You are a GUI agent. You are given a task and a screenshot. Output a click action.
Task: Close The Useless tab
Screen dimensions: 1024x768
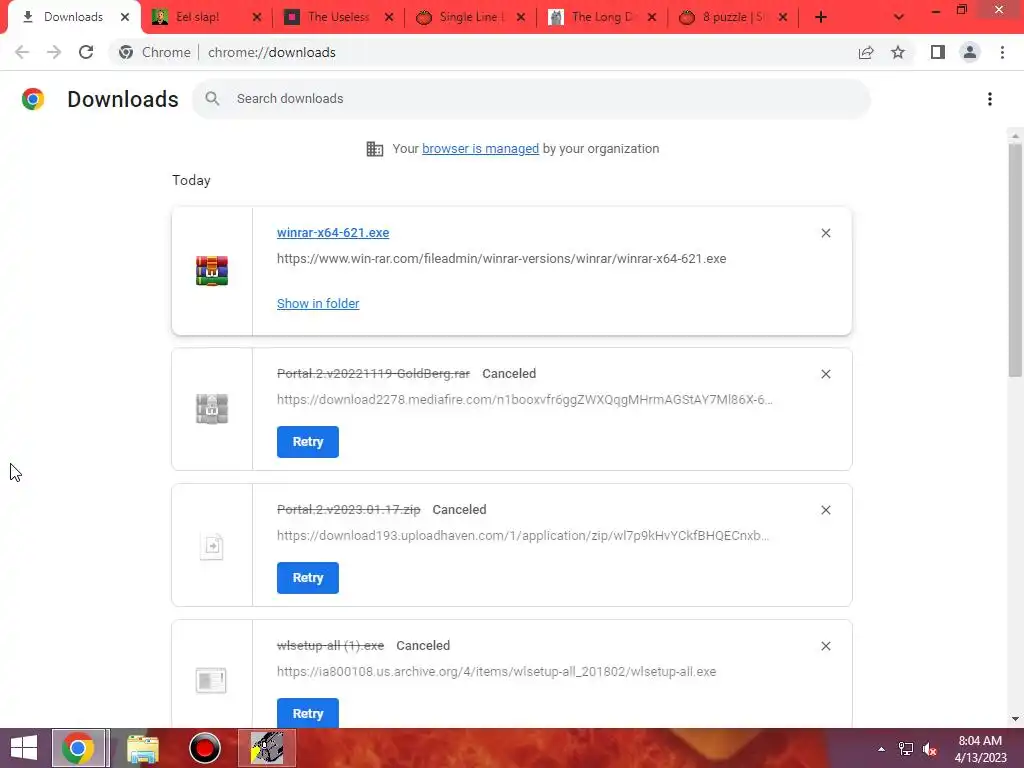[x=389, y=18]
